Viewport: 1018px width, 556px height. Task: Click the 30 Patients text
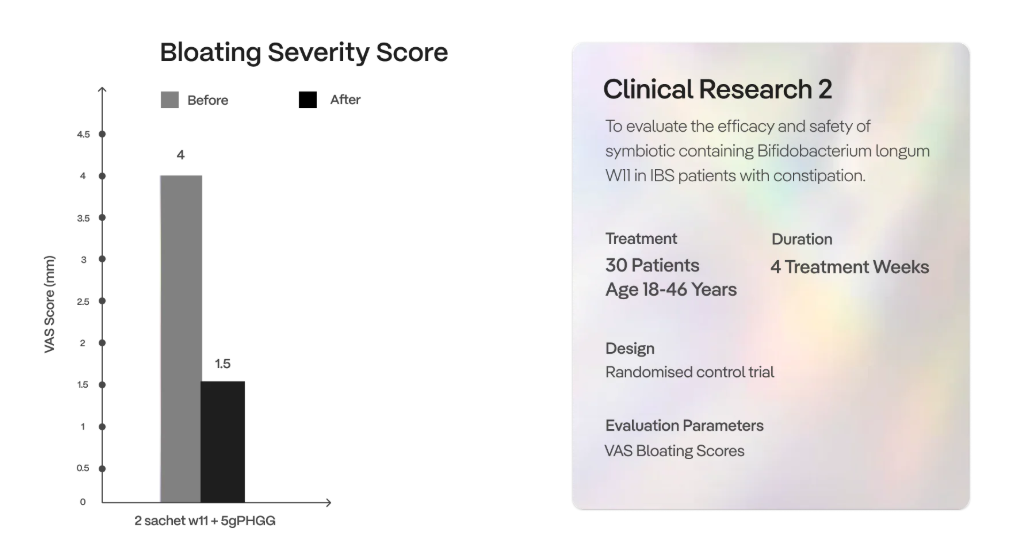(x=652, y=266)
